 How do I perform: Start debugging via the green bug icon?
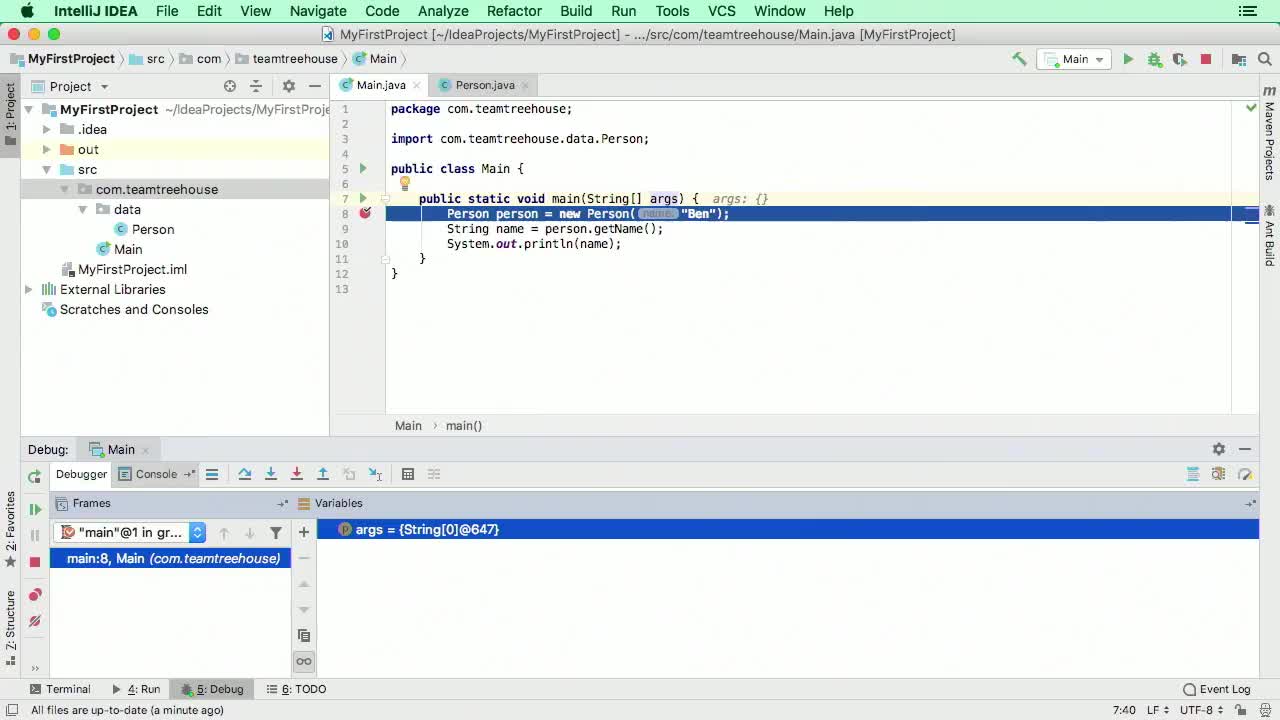click(1155, 59)
